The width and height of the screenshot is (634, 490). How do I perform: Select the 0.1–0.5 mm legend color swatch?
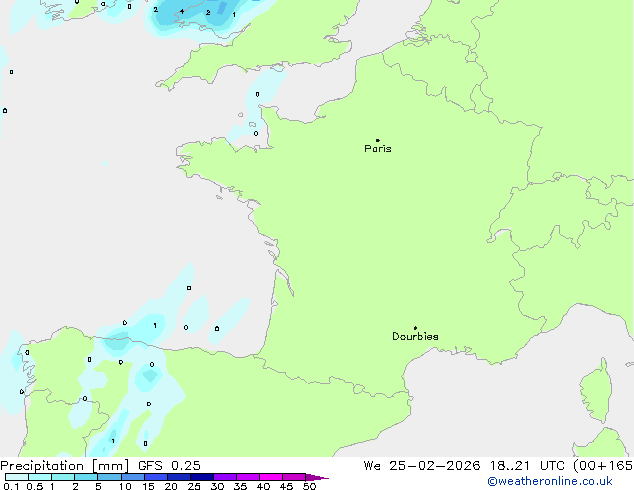(x=17, y=477)
